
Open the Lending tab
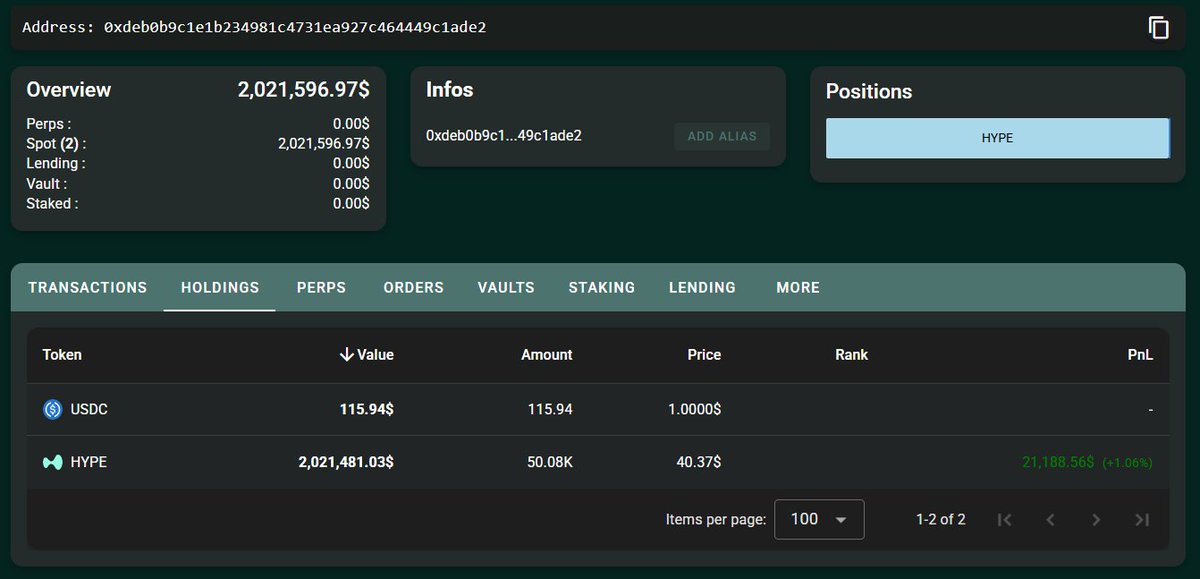(702, 287)
